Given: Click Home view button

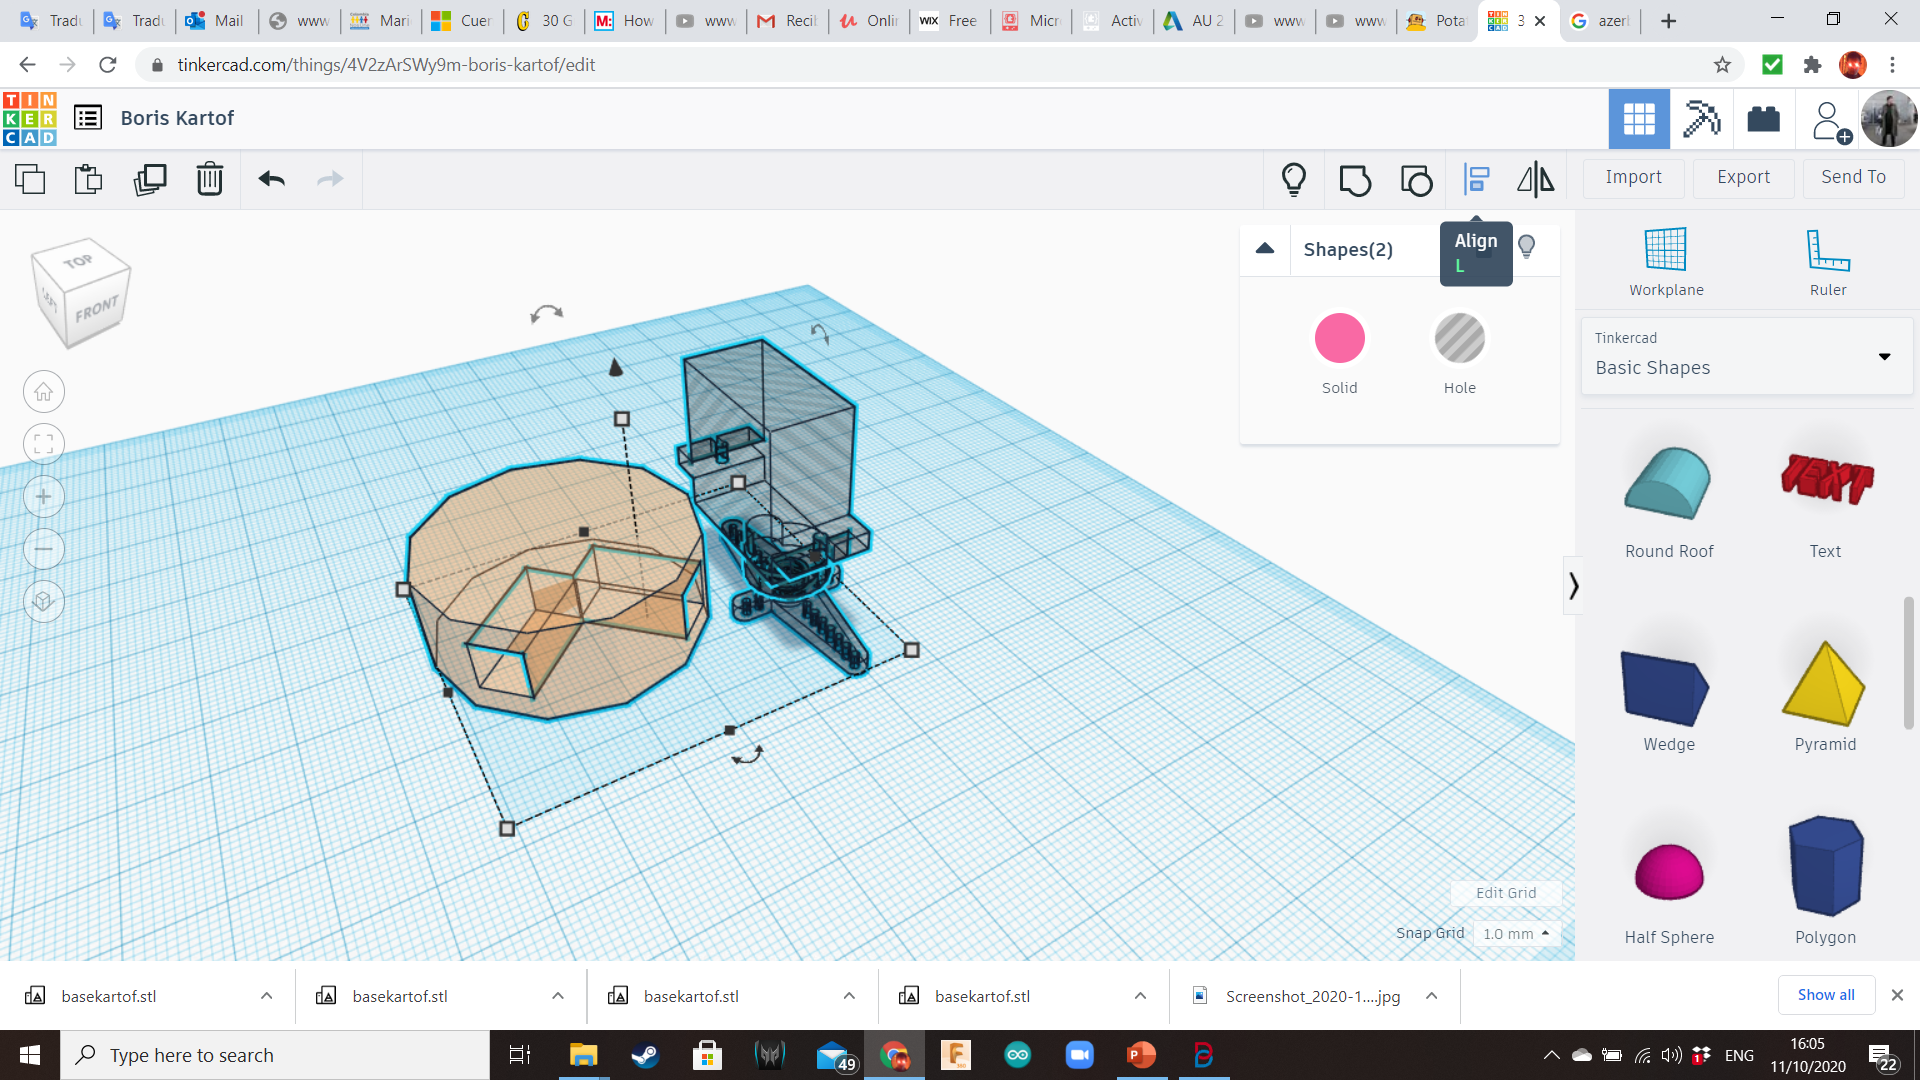Looking at the screenshot, I should [44, 392].
